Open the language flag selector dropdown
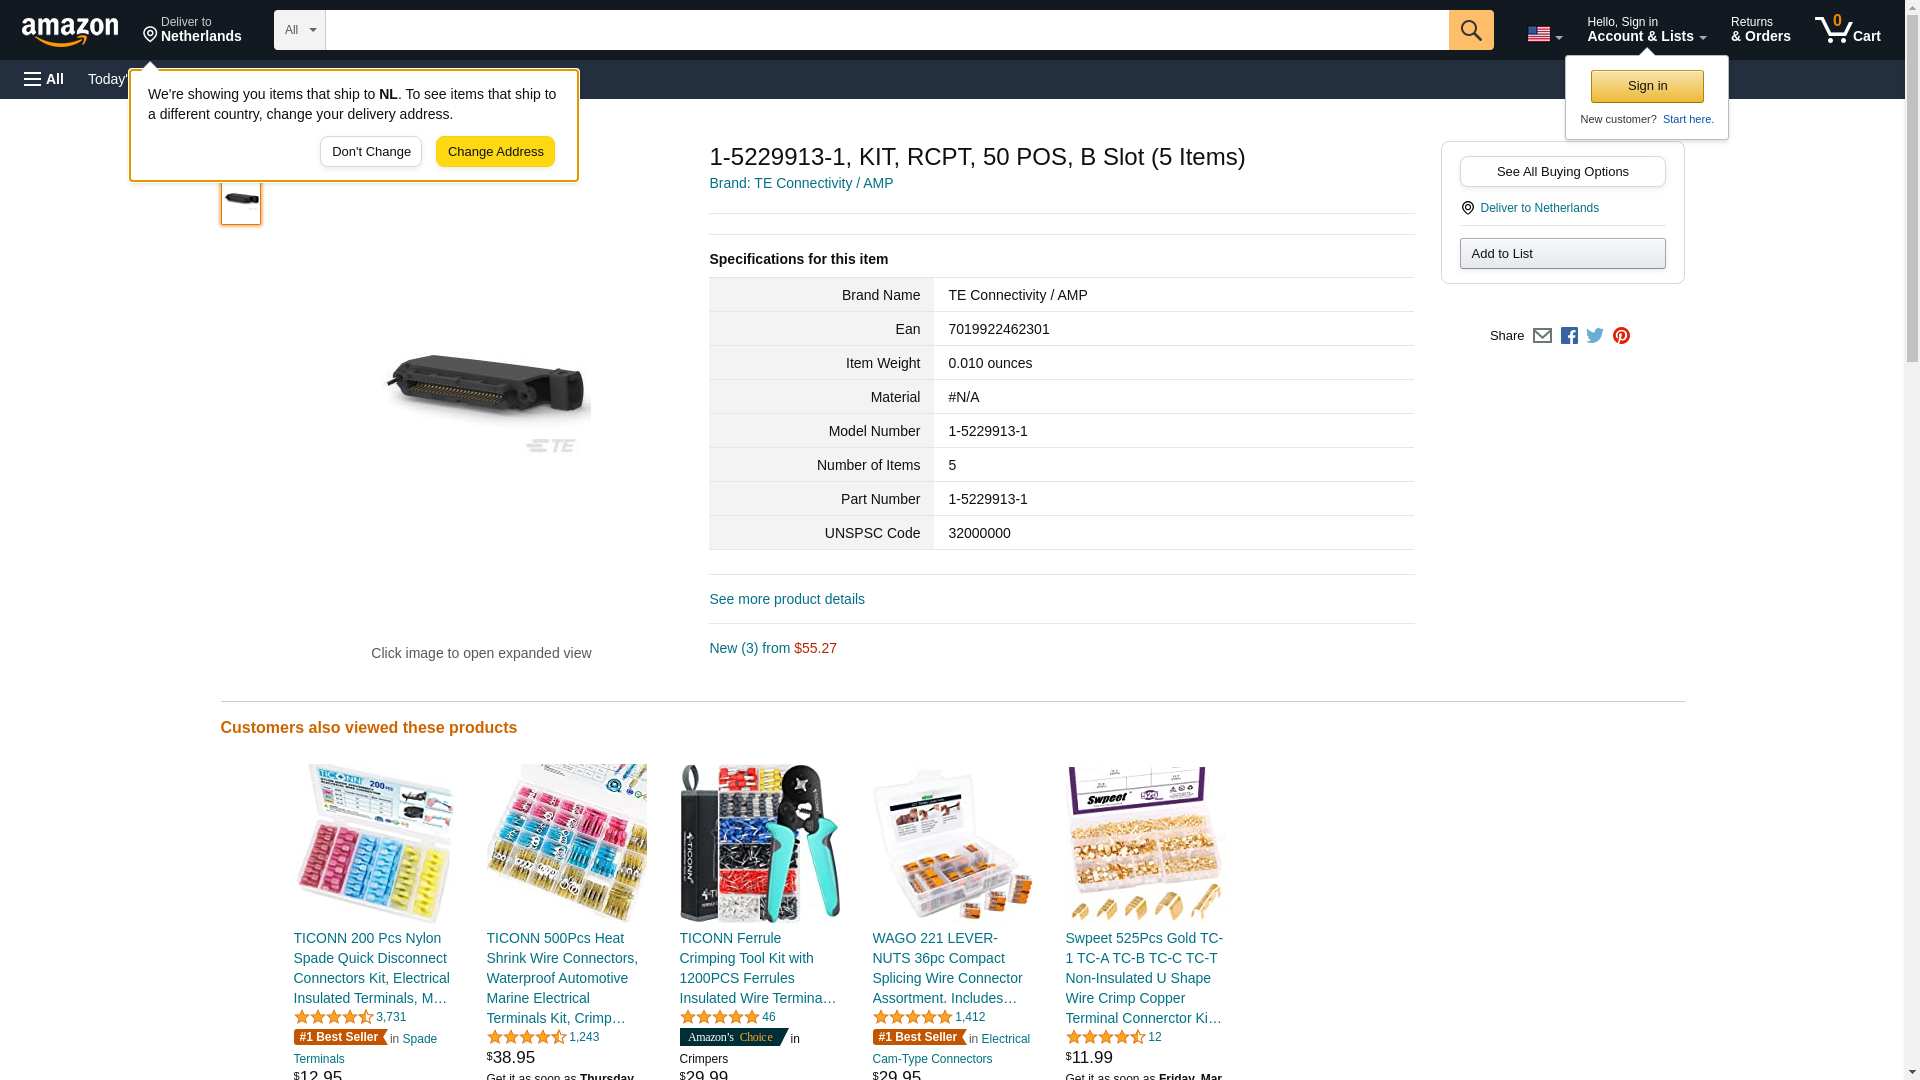The height and width of the screenshot is (1080, 1920). coord(1545,34)
